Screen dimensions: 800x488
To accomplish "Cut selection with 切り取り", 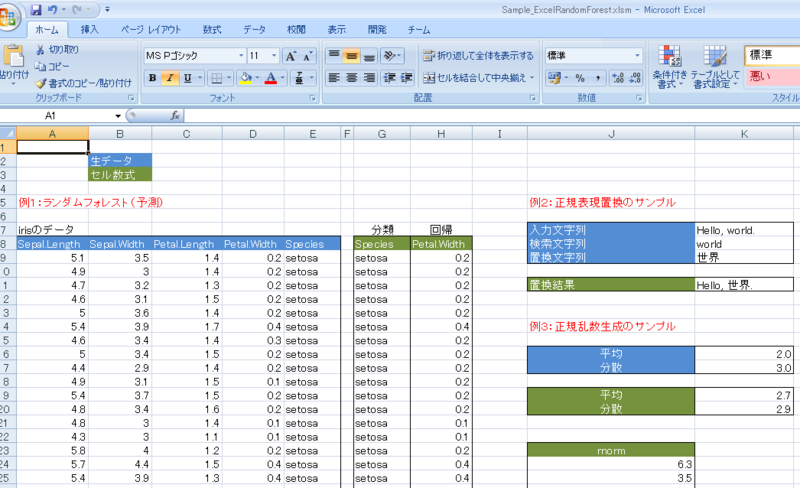I will coord(57,50).
